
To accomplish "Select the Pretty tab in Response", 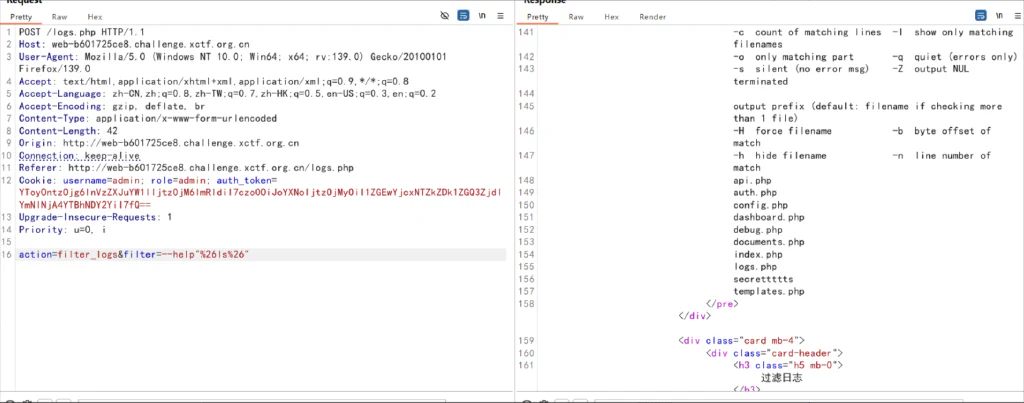I will (537, 17).
